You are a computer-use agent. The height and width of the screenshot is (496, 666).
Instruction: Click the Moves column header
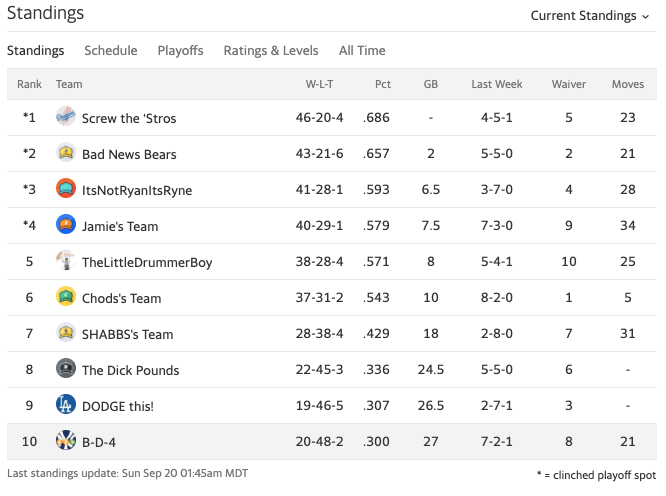628,84
